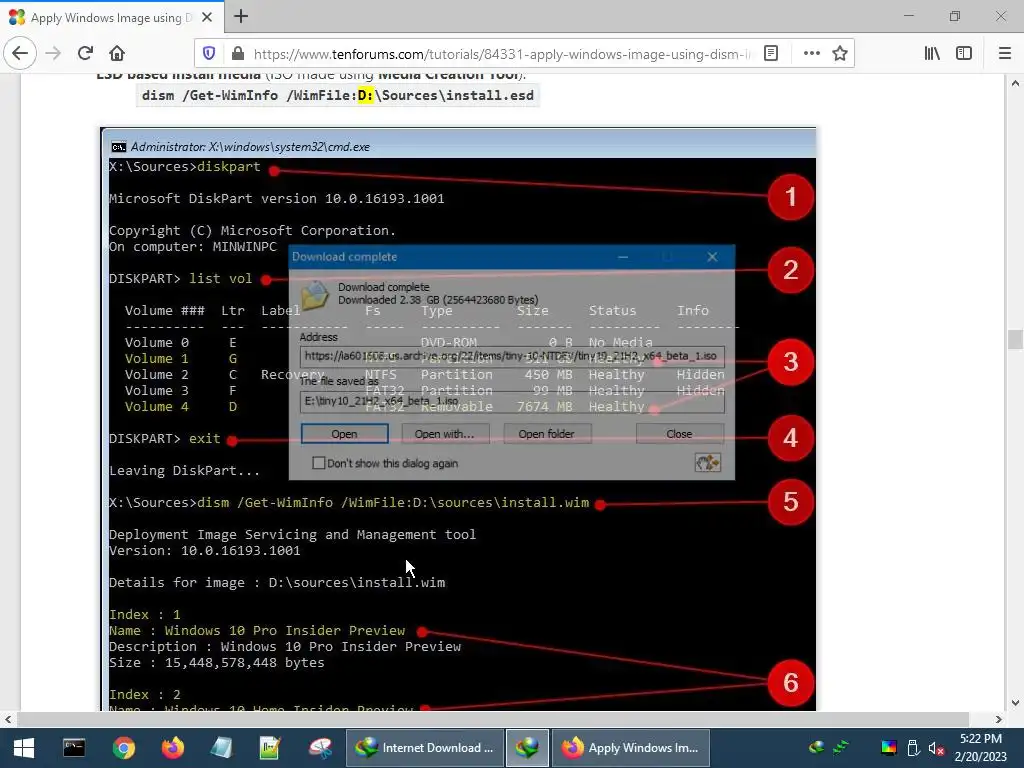Select the Apply Windows Image tab
Viewport: 1024px width, 768px height.
tap(112, 17)
